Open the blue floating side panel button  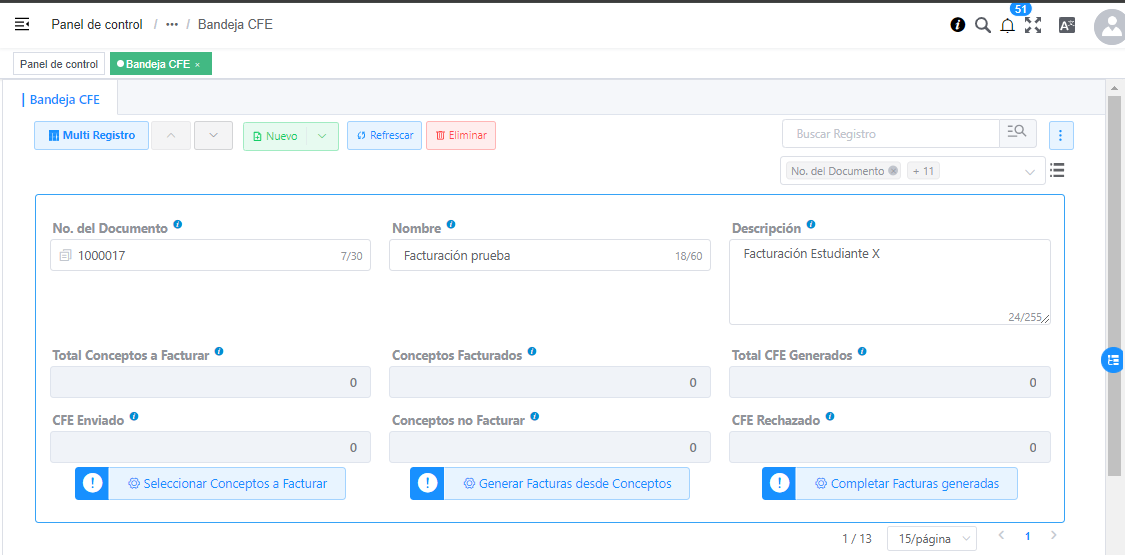coord(1113,360)
